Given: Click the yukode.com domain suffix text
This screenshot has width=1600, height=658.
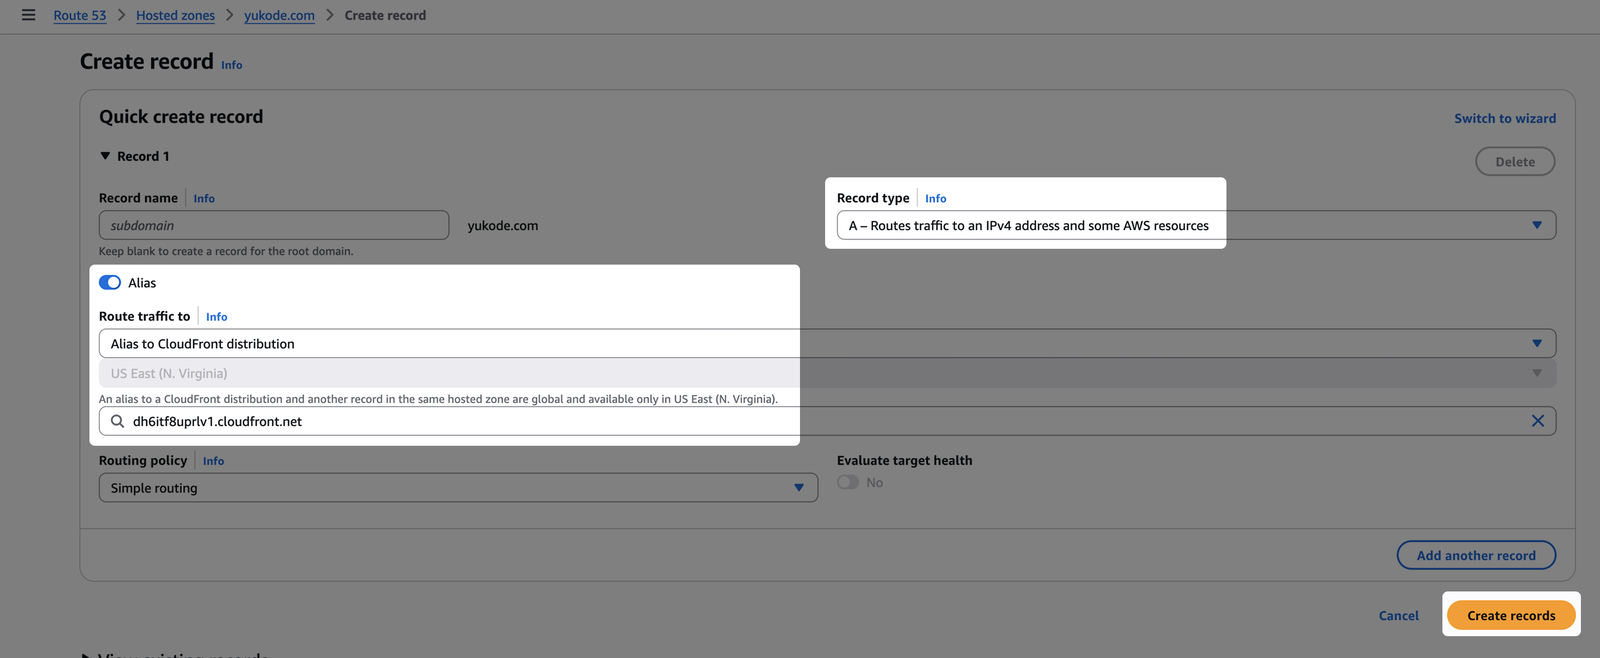Looking at the screenshot, I should click(x=503, y=225).
